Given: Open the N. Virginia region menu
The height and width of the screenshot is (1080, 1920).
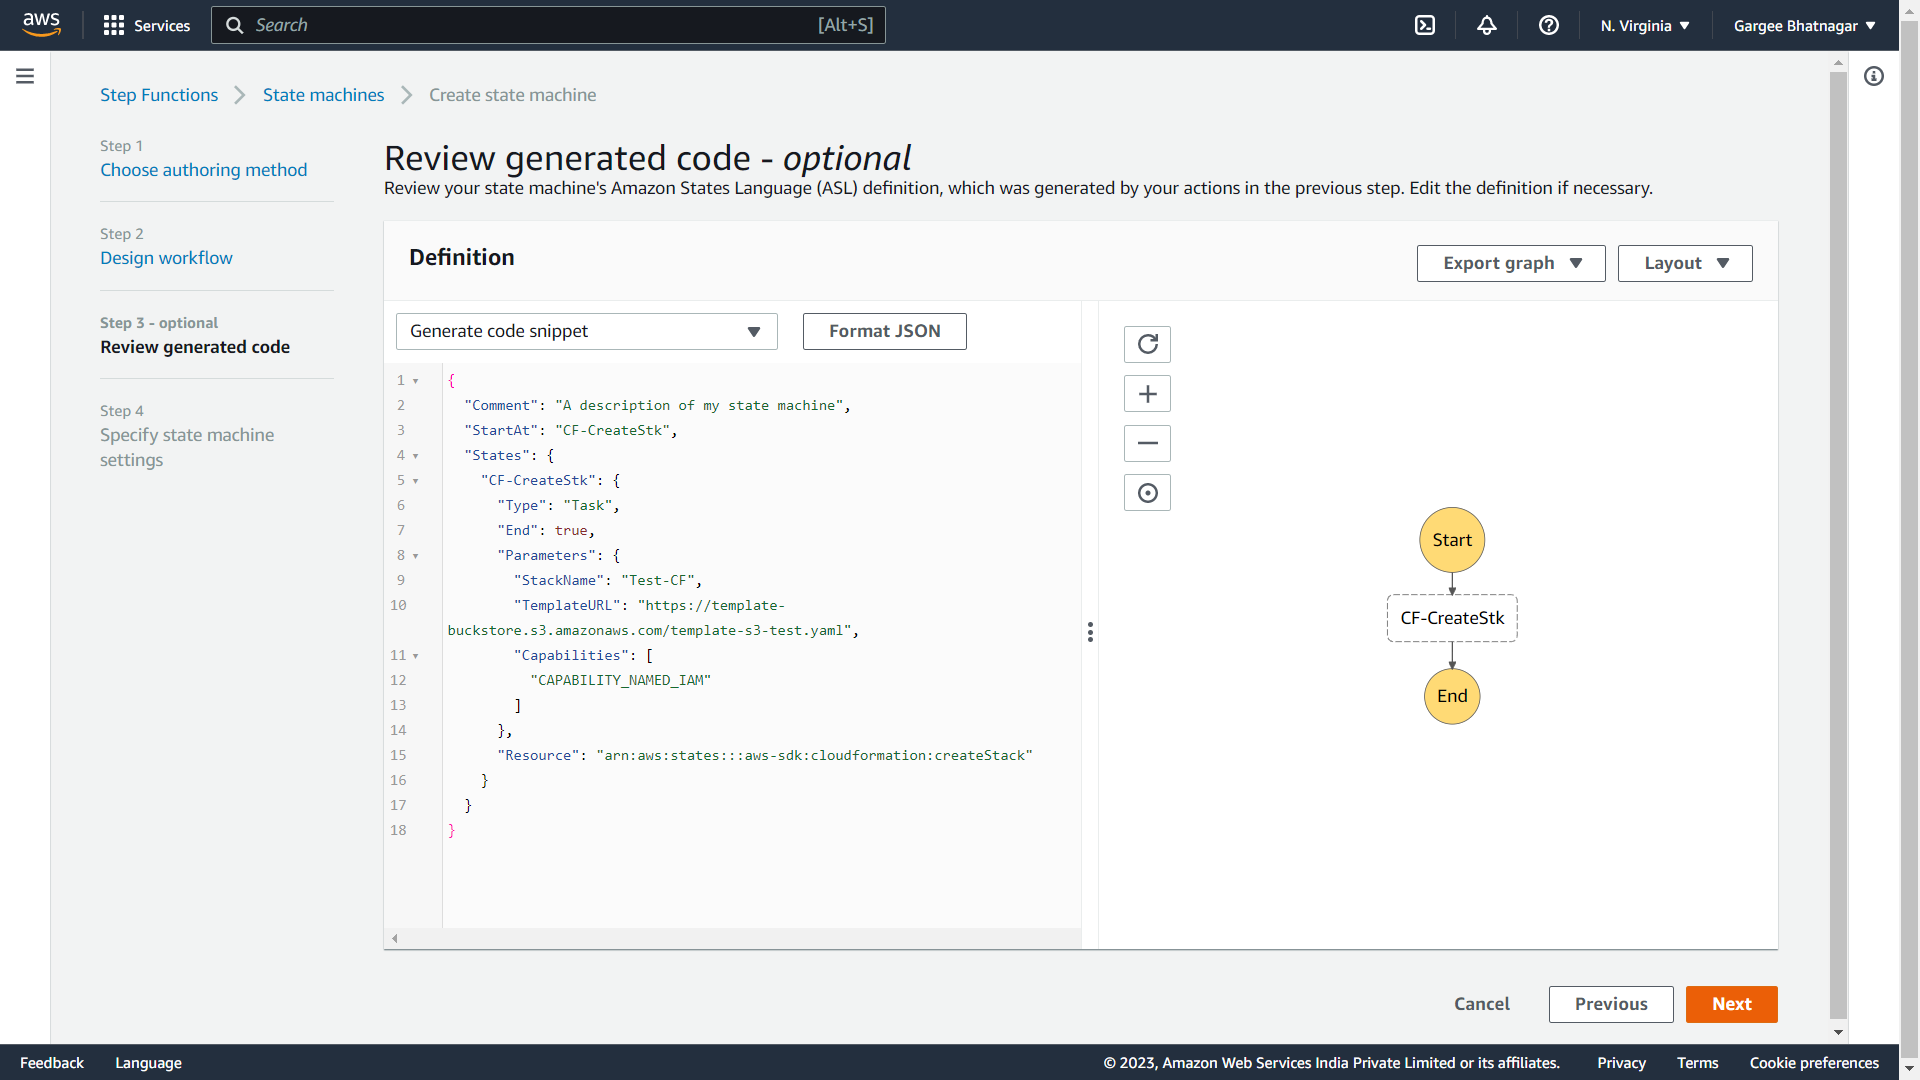Looking at the screenshot, I should coord(1644,26).
